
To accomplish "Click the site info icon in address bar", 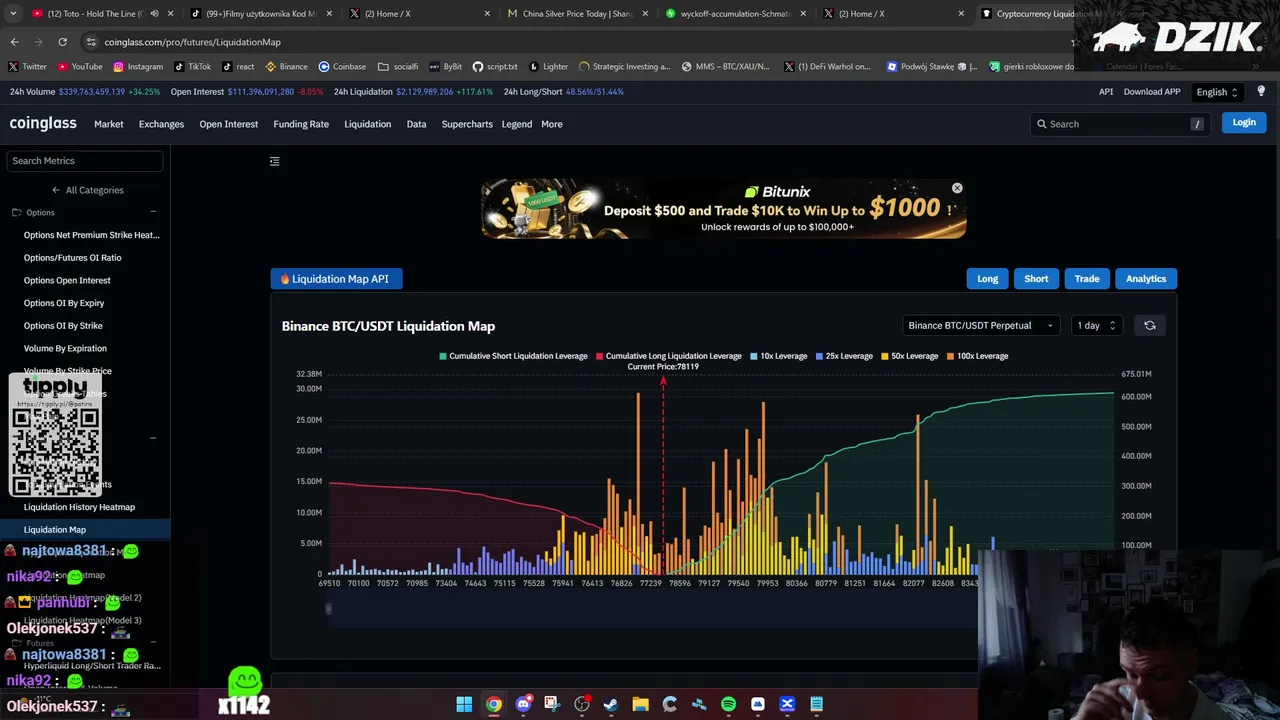I will click(91, 42).
